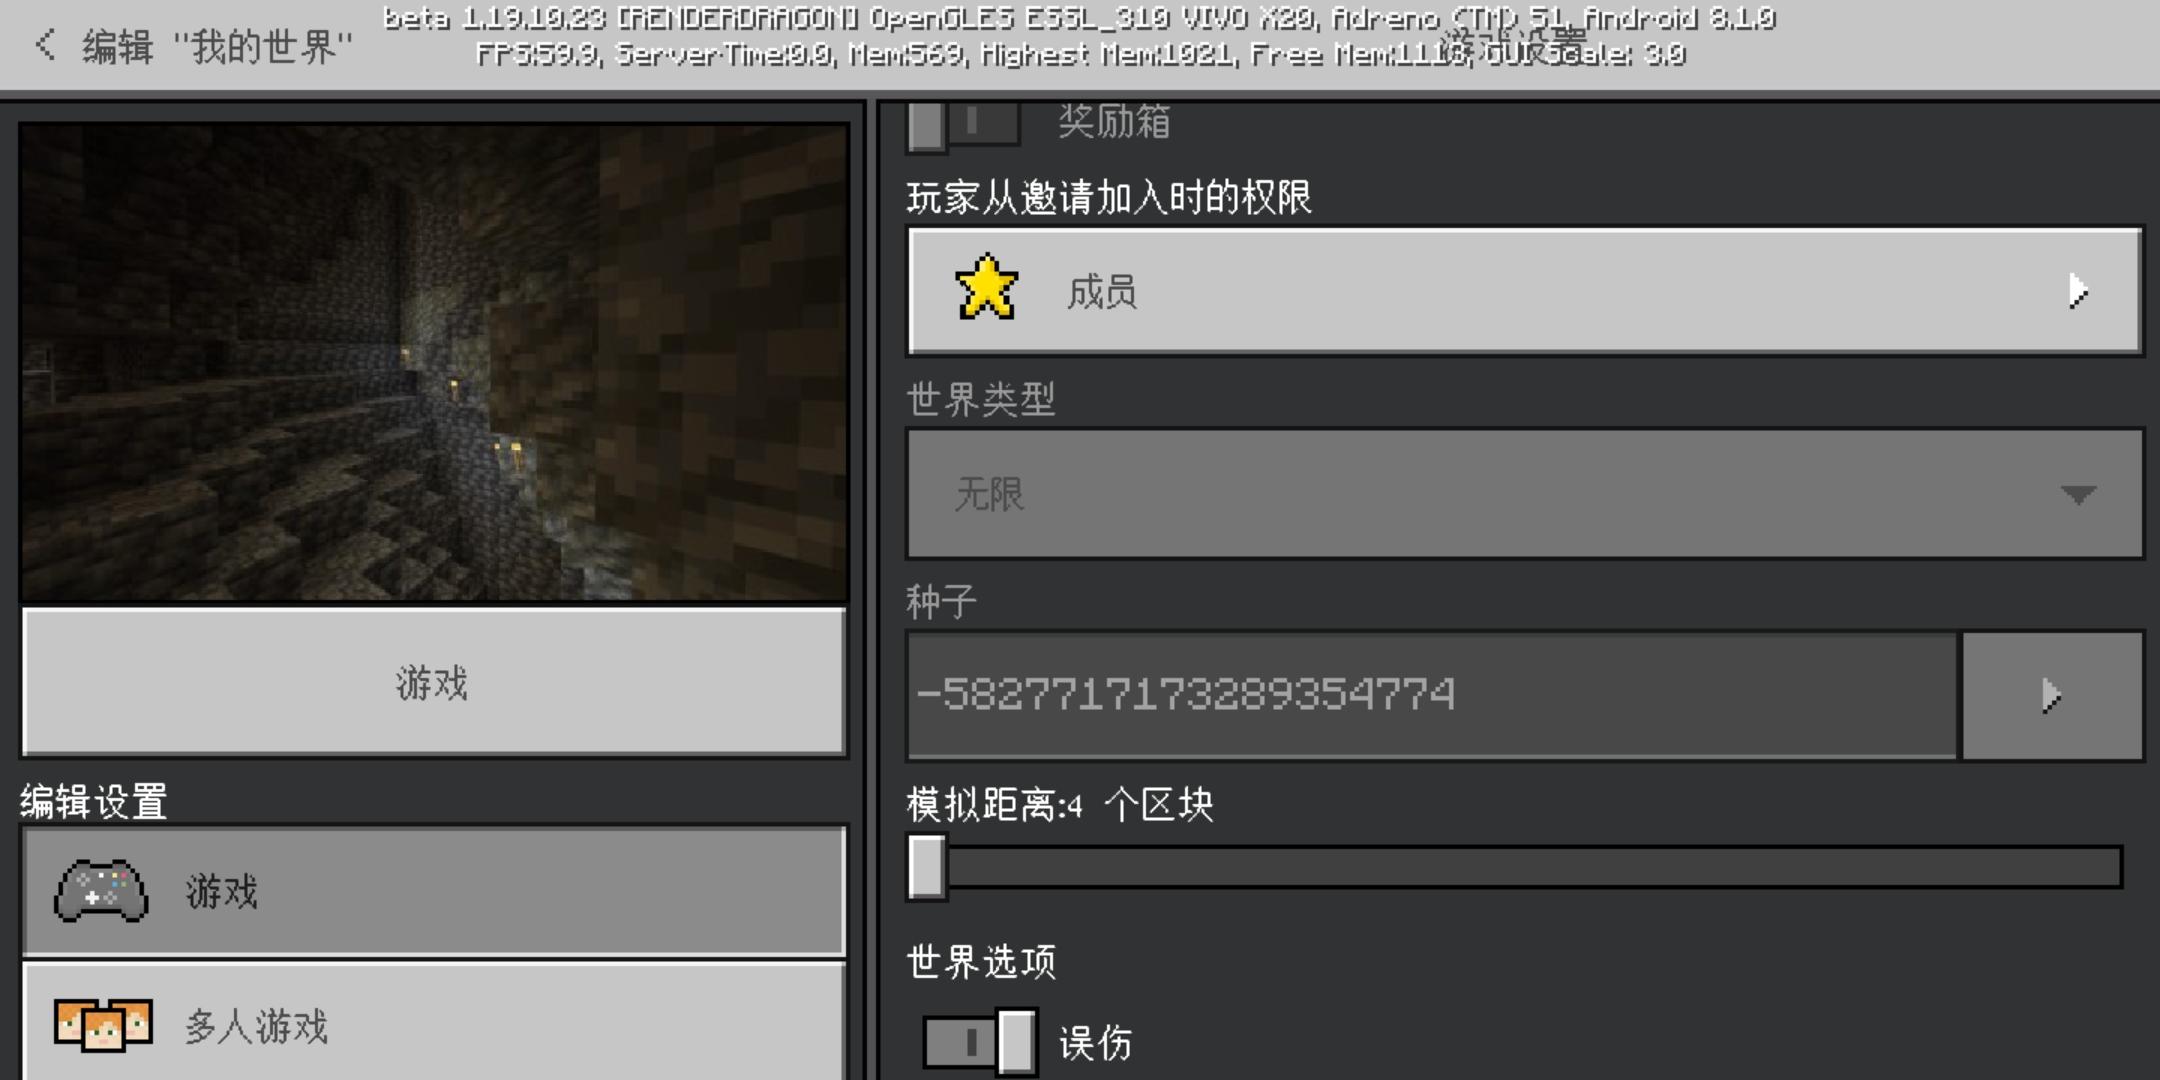Click the right arrow on 成员 row
This screenshot has height=1080, width=2160.
tap(2078, 291)
